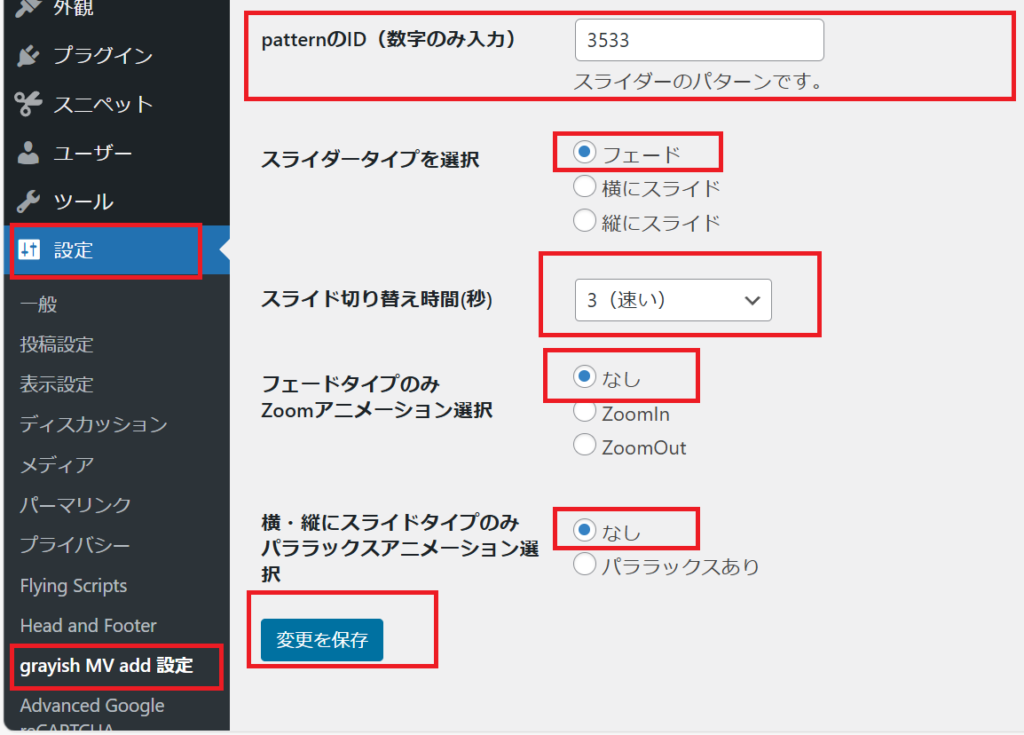The image size is (1024, 735).
Task: Click the Users (ユーザー) person icon
Action: [27, 153]
